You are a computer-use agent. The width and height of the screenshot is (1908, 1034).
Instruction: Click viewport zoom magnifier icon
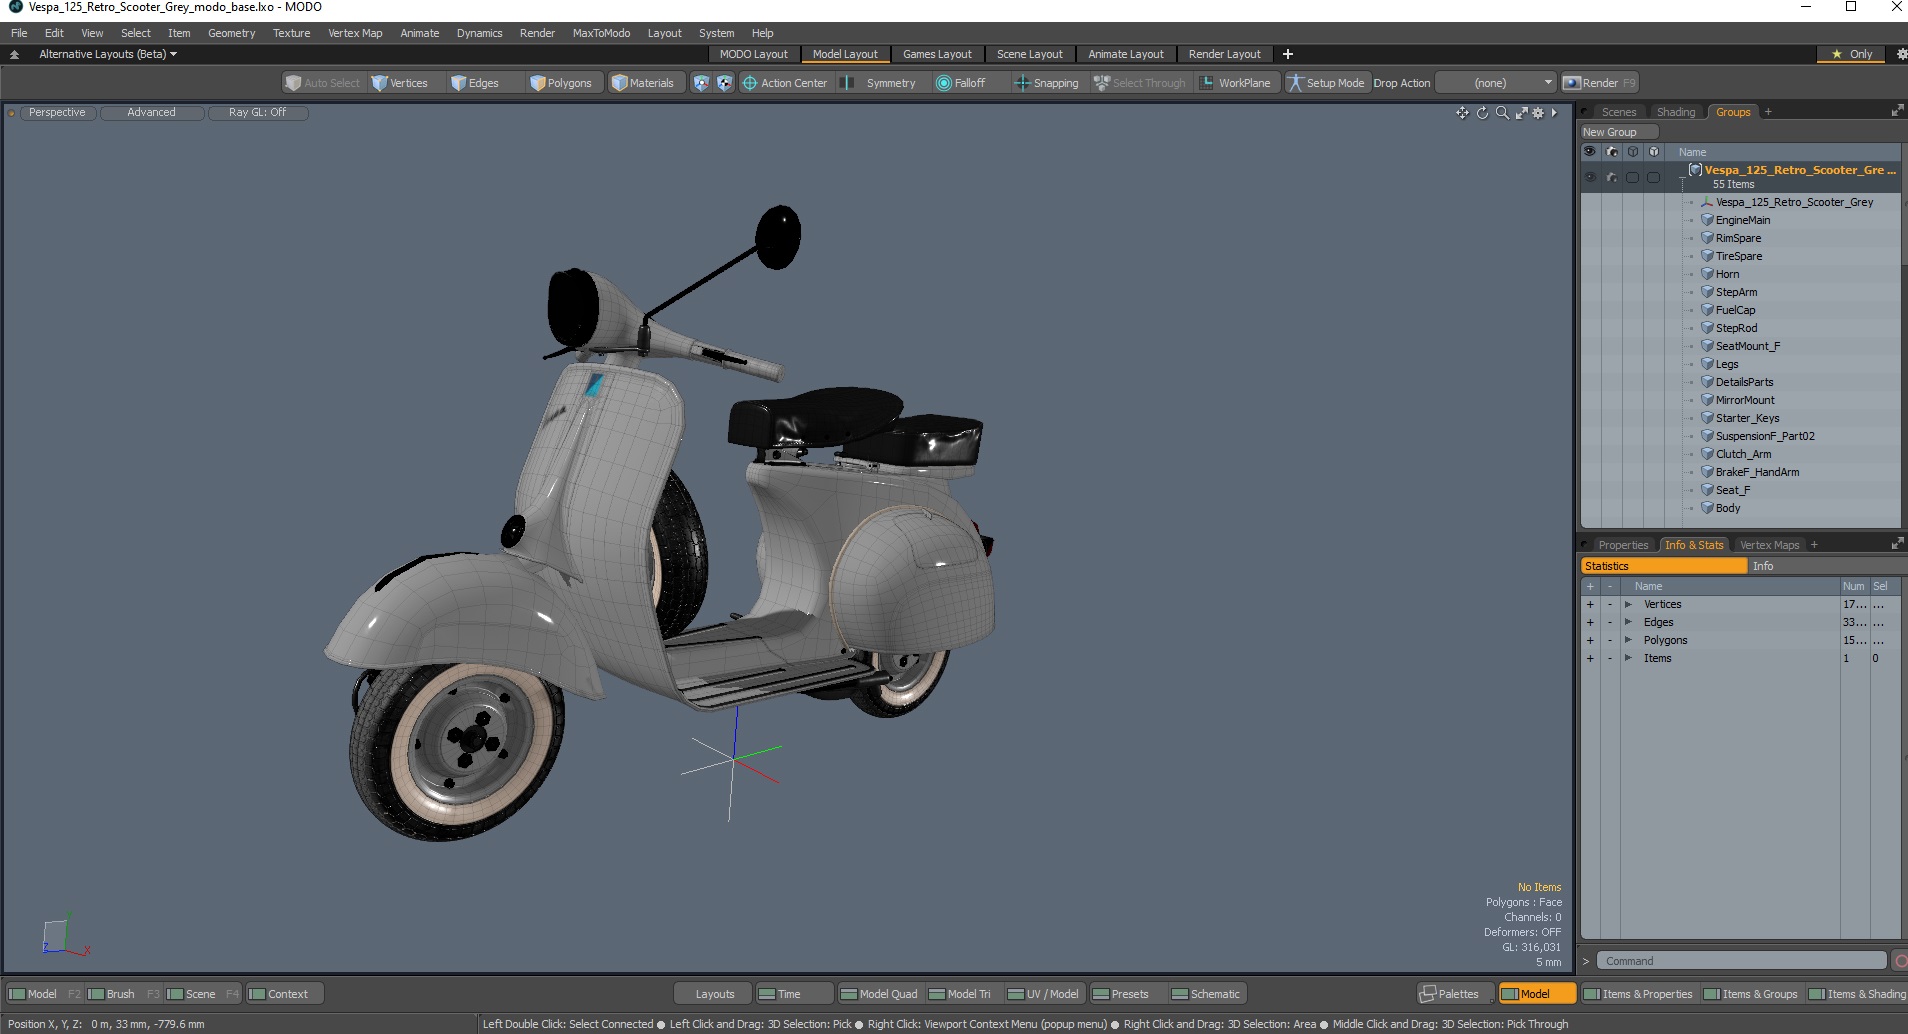point(1502,113)
